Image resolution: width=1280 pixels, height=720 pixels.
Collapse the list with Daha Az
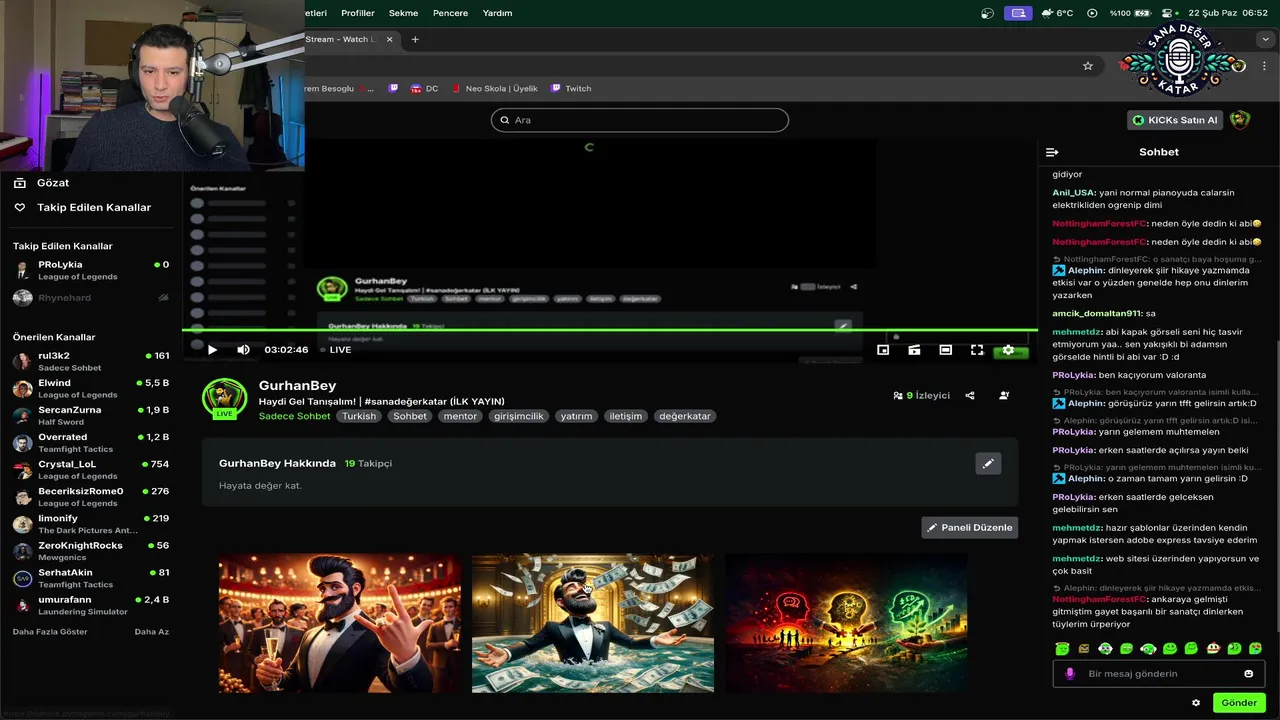tap(151, 632)
